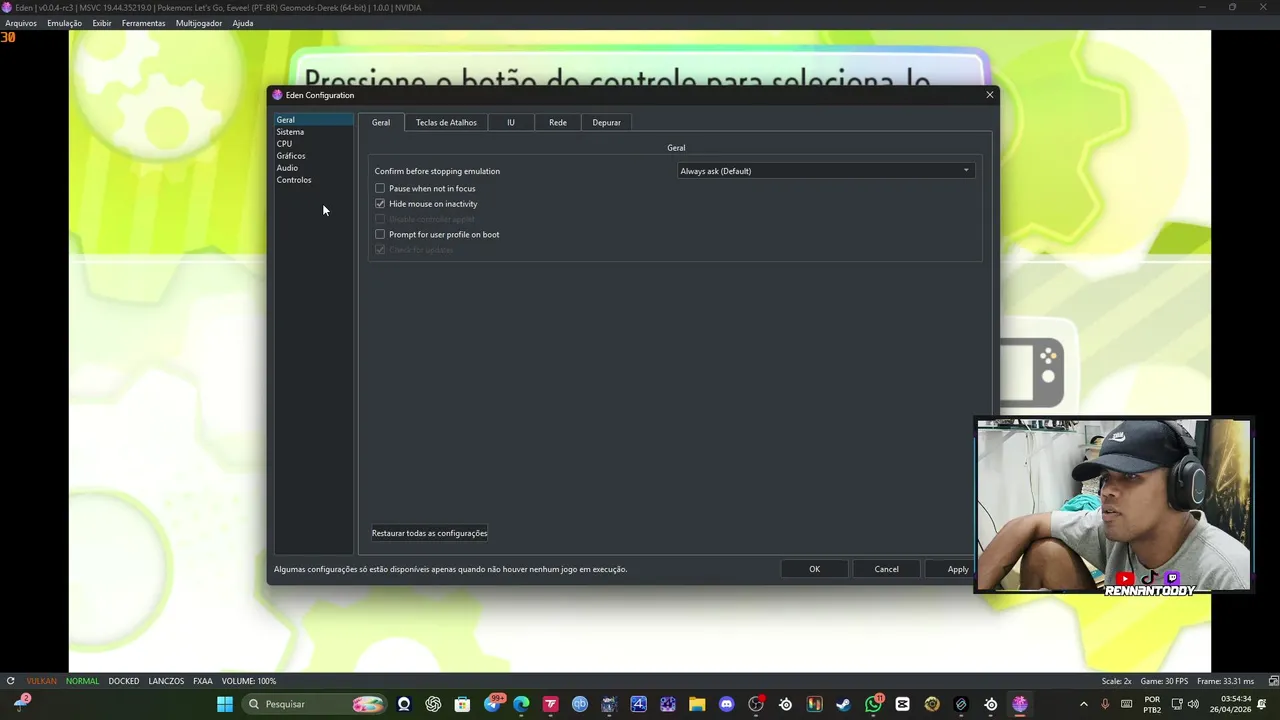This screenshot has height=720, width=1280.
Task: Select Controles in the configuration sidebar
Action: pos(313,180)
